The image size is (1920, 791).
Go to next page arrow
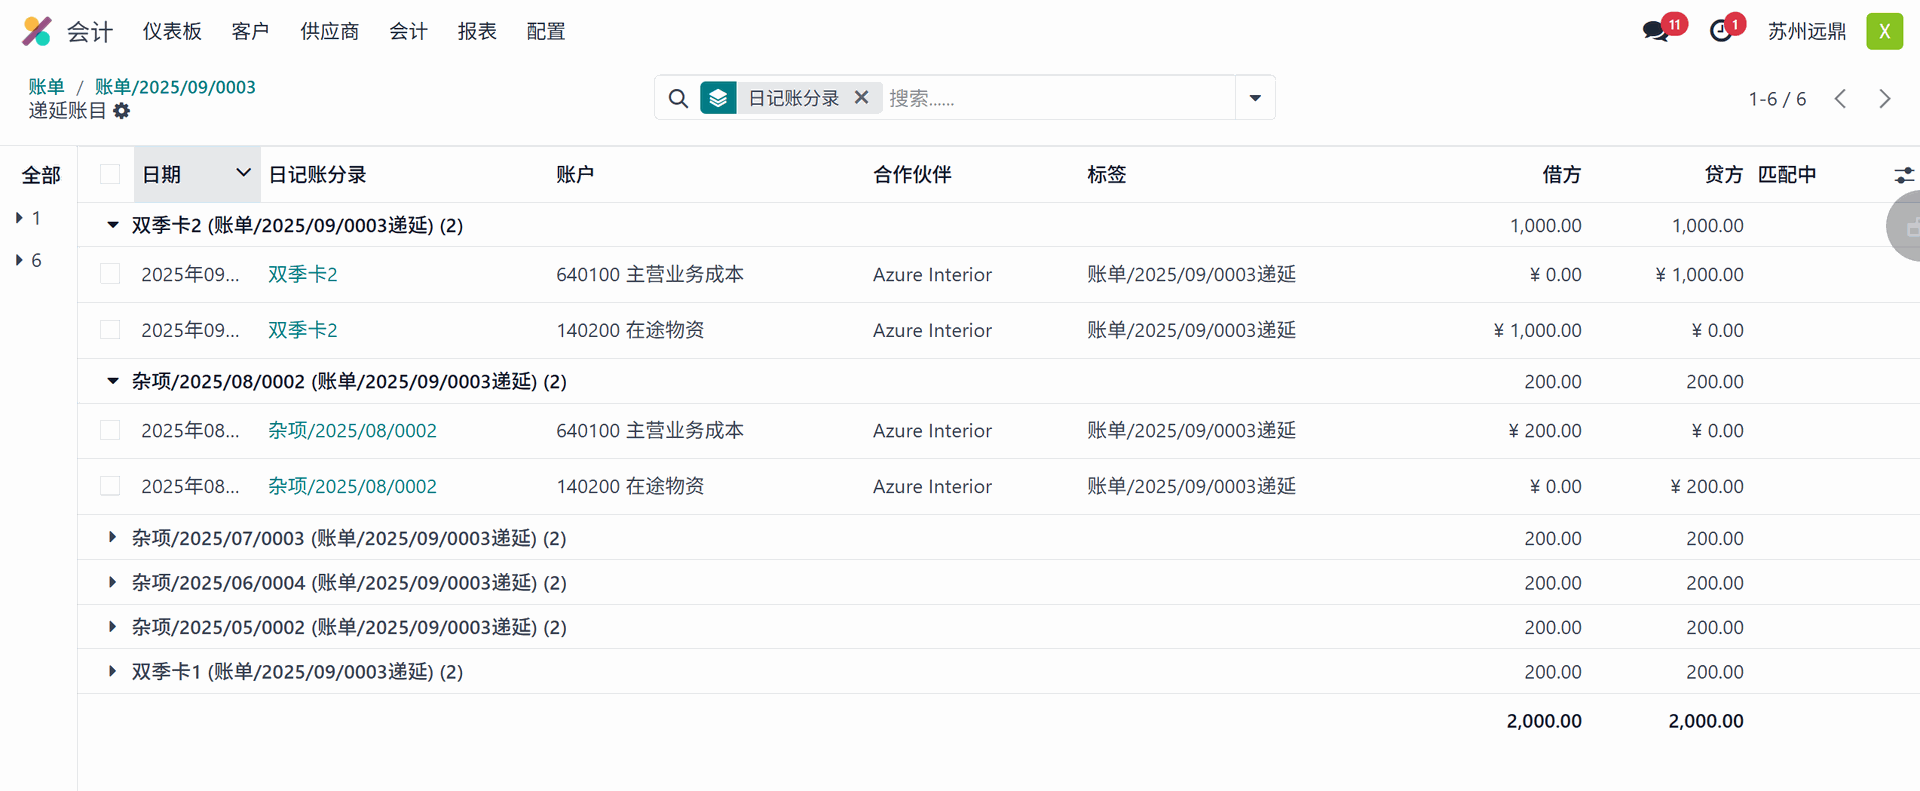tap(1884, 99)
